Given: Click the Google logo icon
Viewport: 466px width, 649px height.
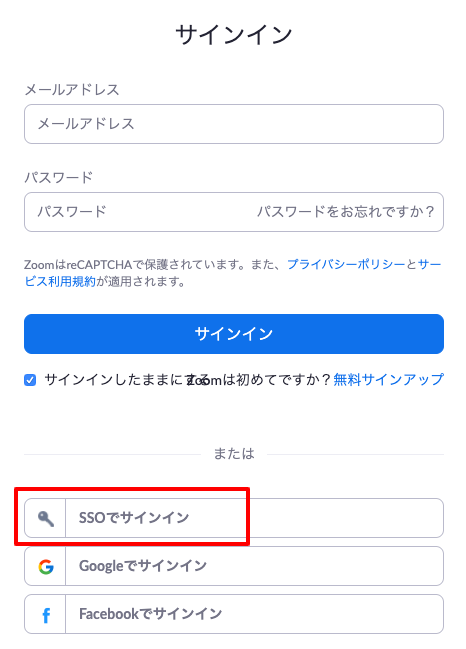Looking at the screenshot, I should [46, 566].
